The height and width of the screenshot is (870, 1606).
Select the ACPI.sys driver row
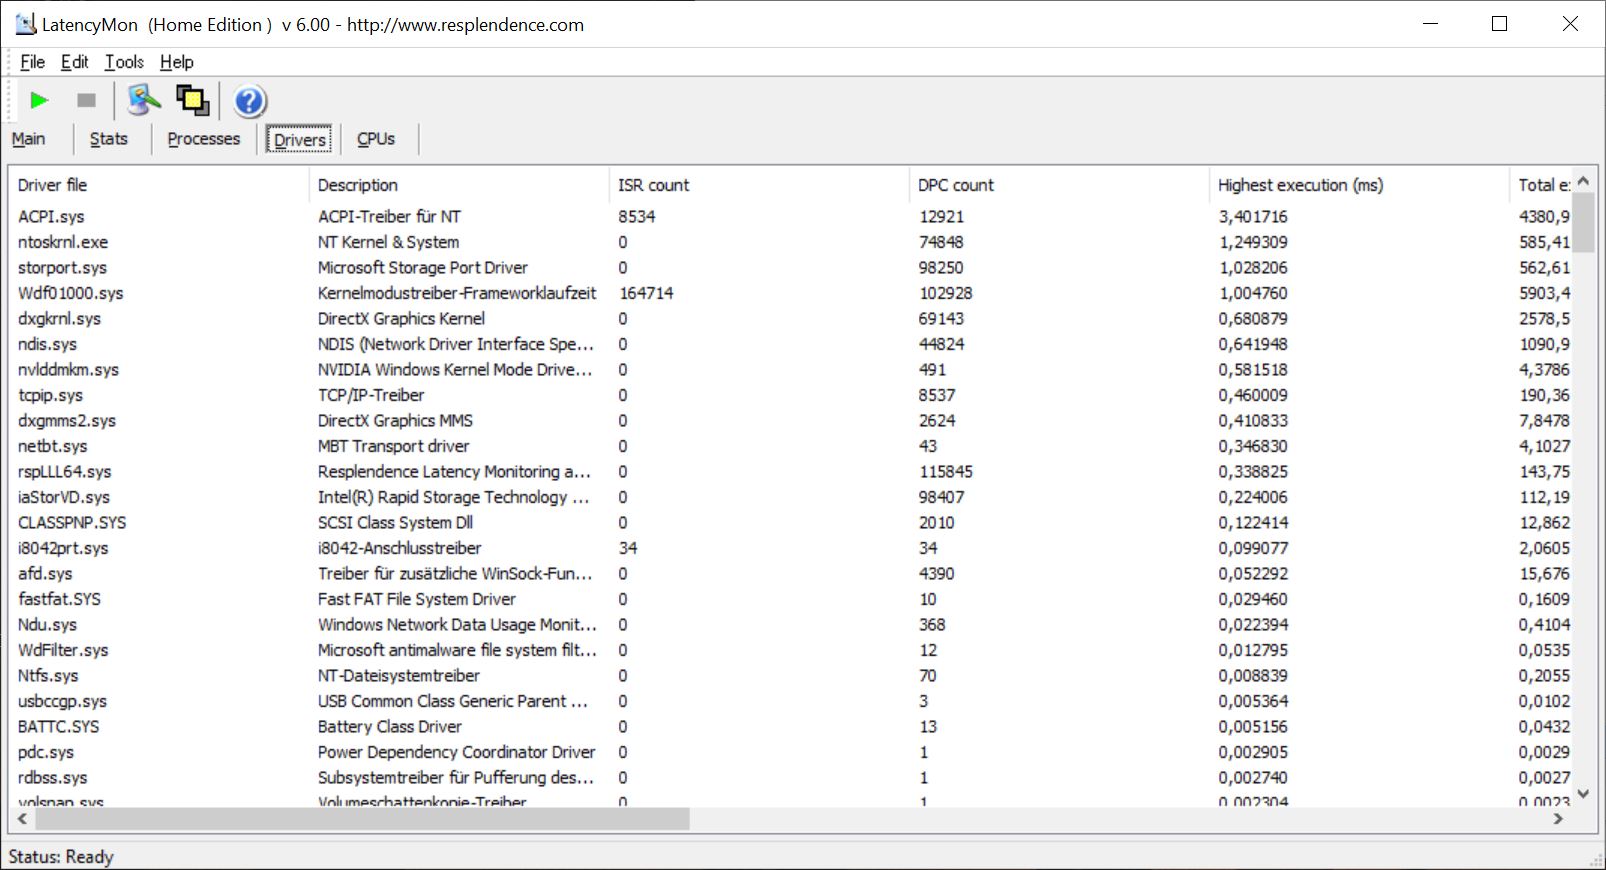point(51,216)
